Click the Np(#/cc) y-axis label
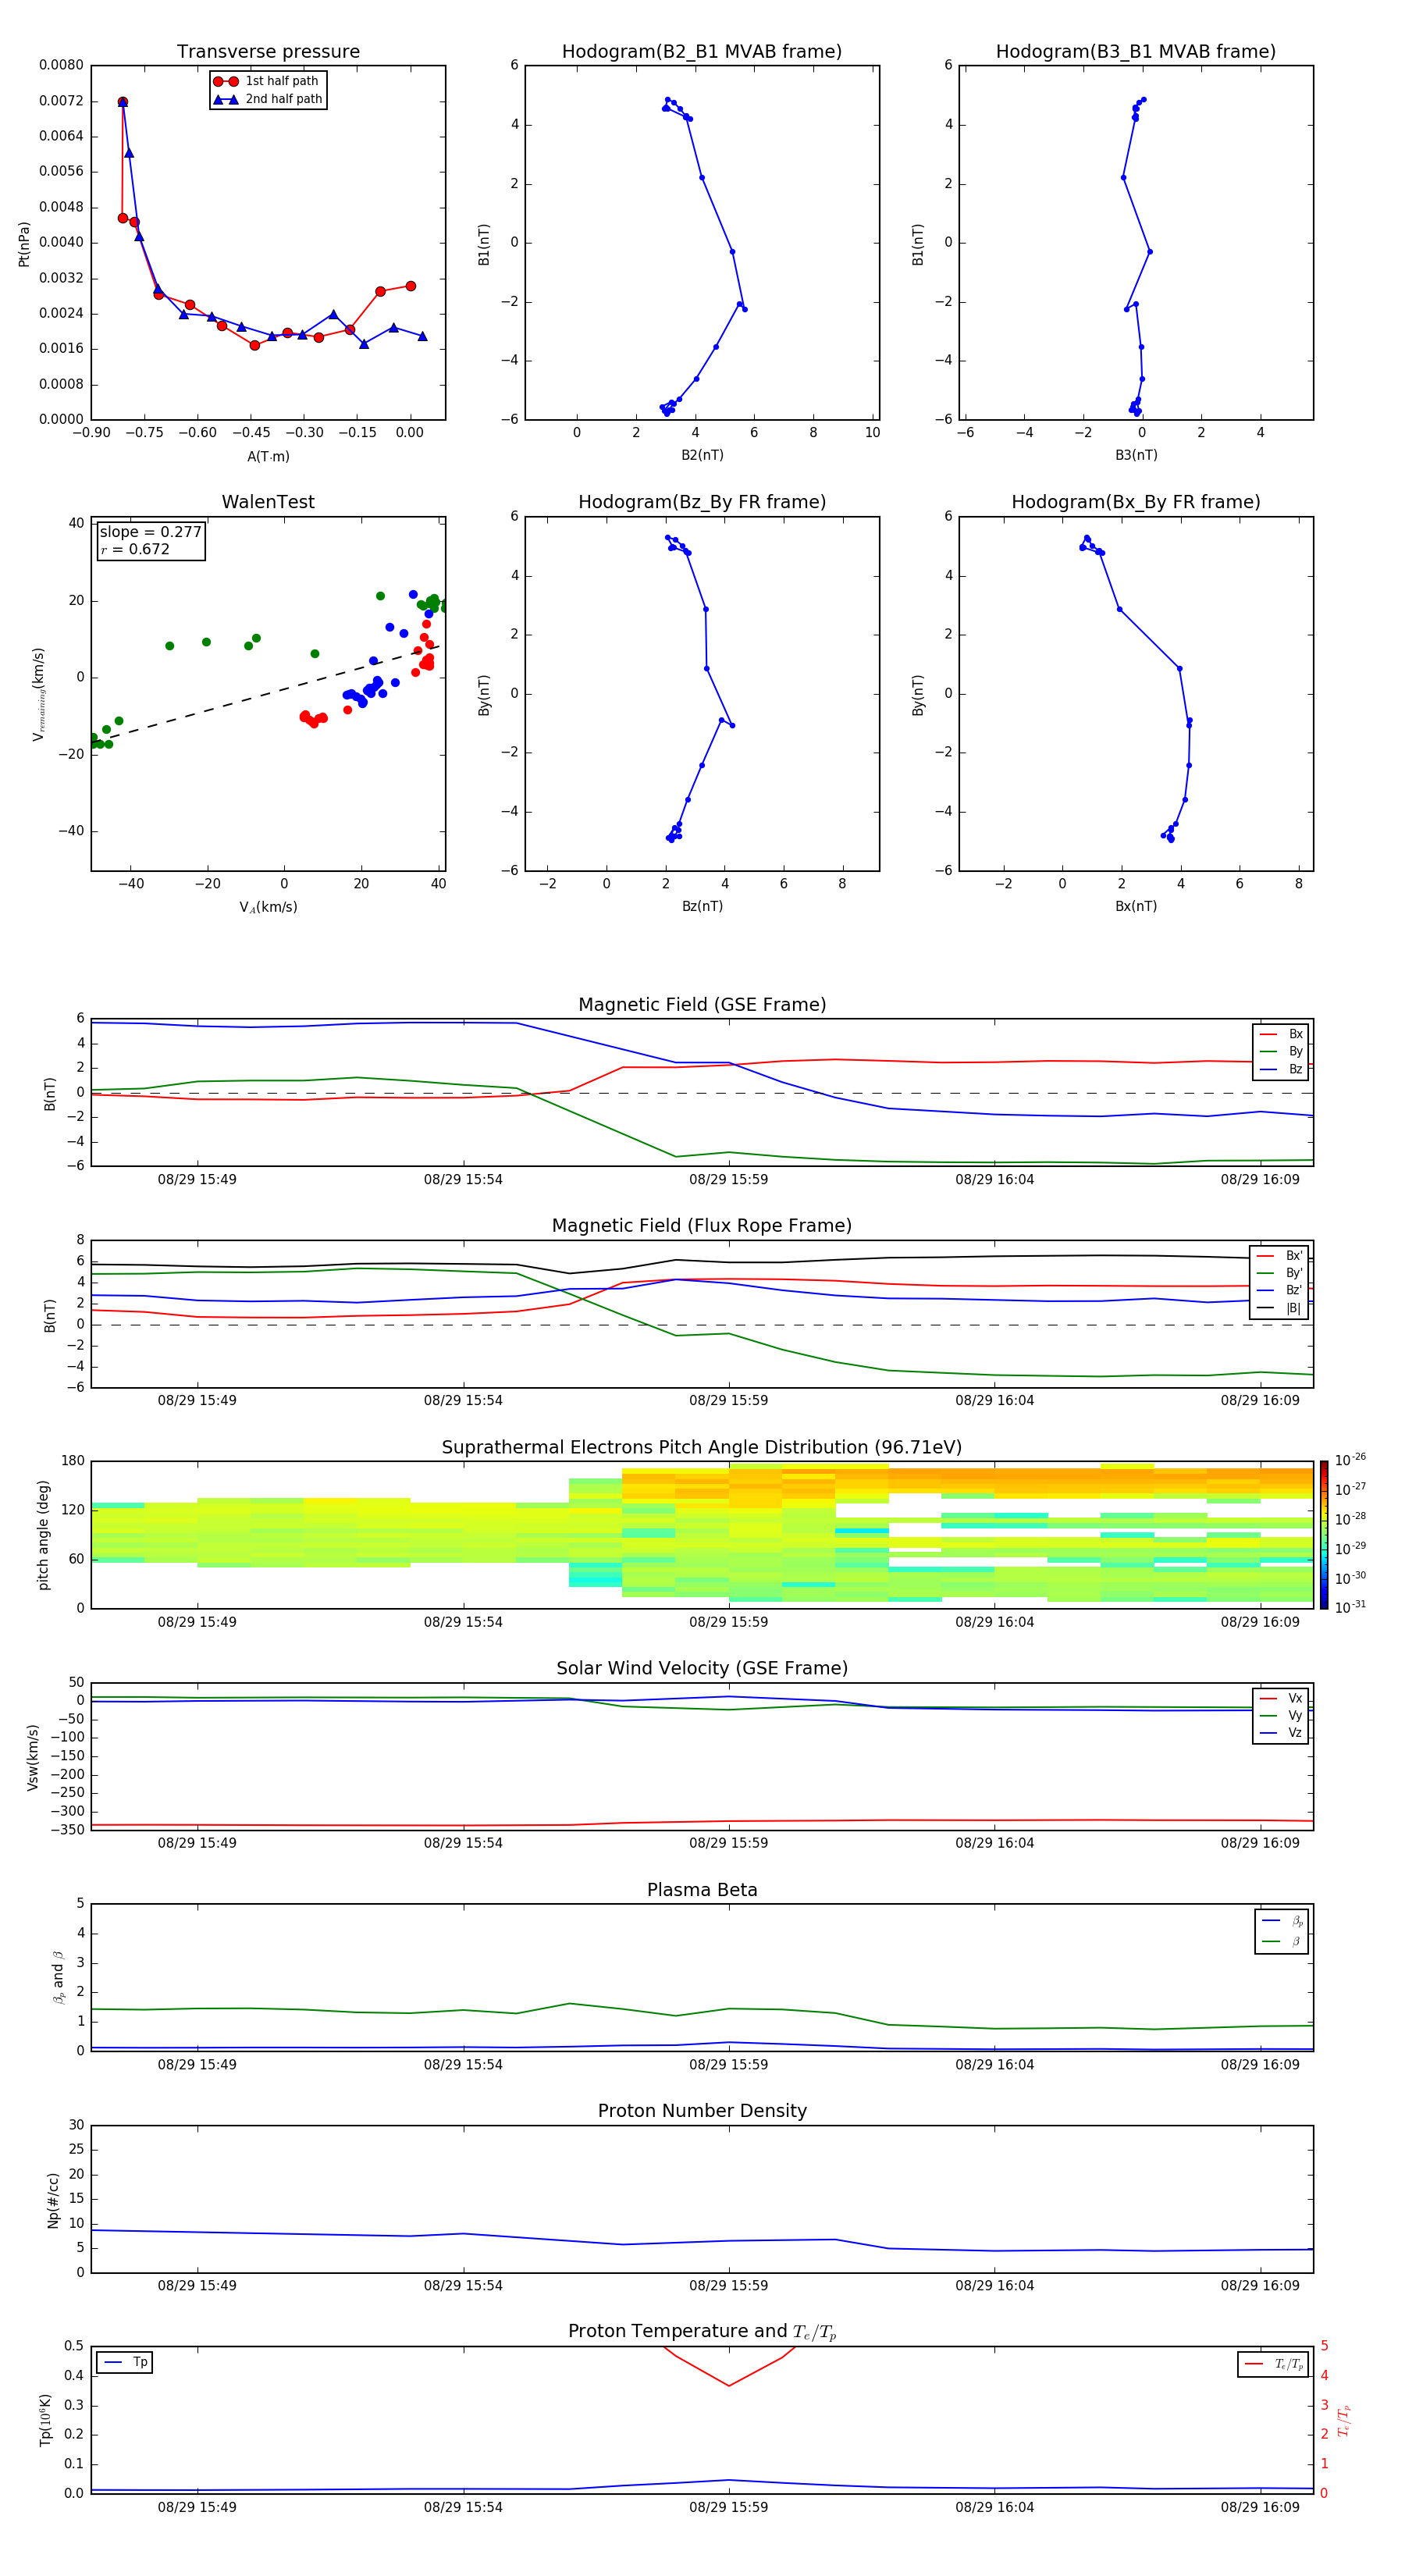Screen dimensions: 1405x2576 coord(54,2200)
